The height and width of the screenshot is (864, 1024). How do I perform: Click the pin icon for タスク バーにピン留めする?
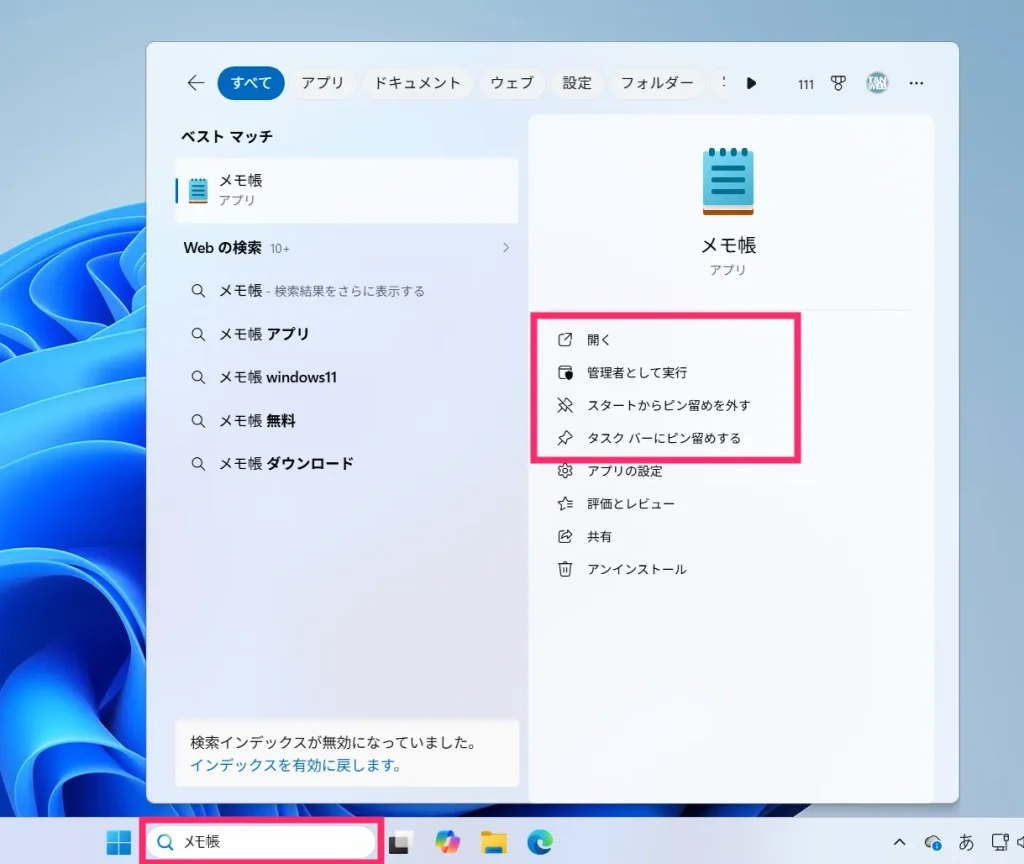click(565, 438)
